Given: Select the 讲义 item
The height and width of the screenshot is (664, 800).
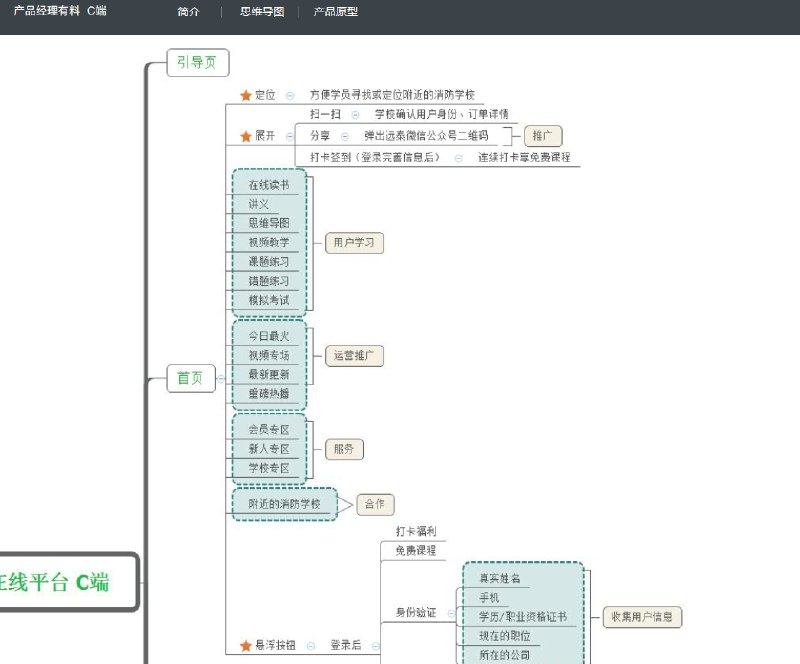Looking at the screenshot, I should [259, 205].
